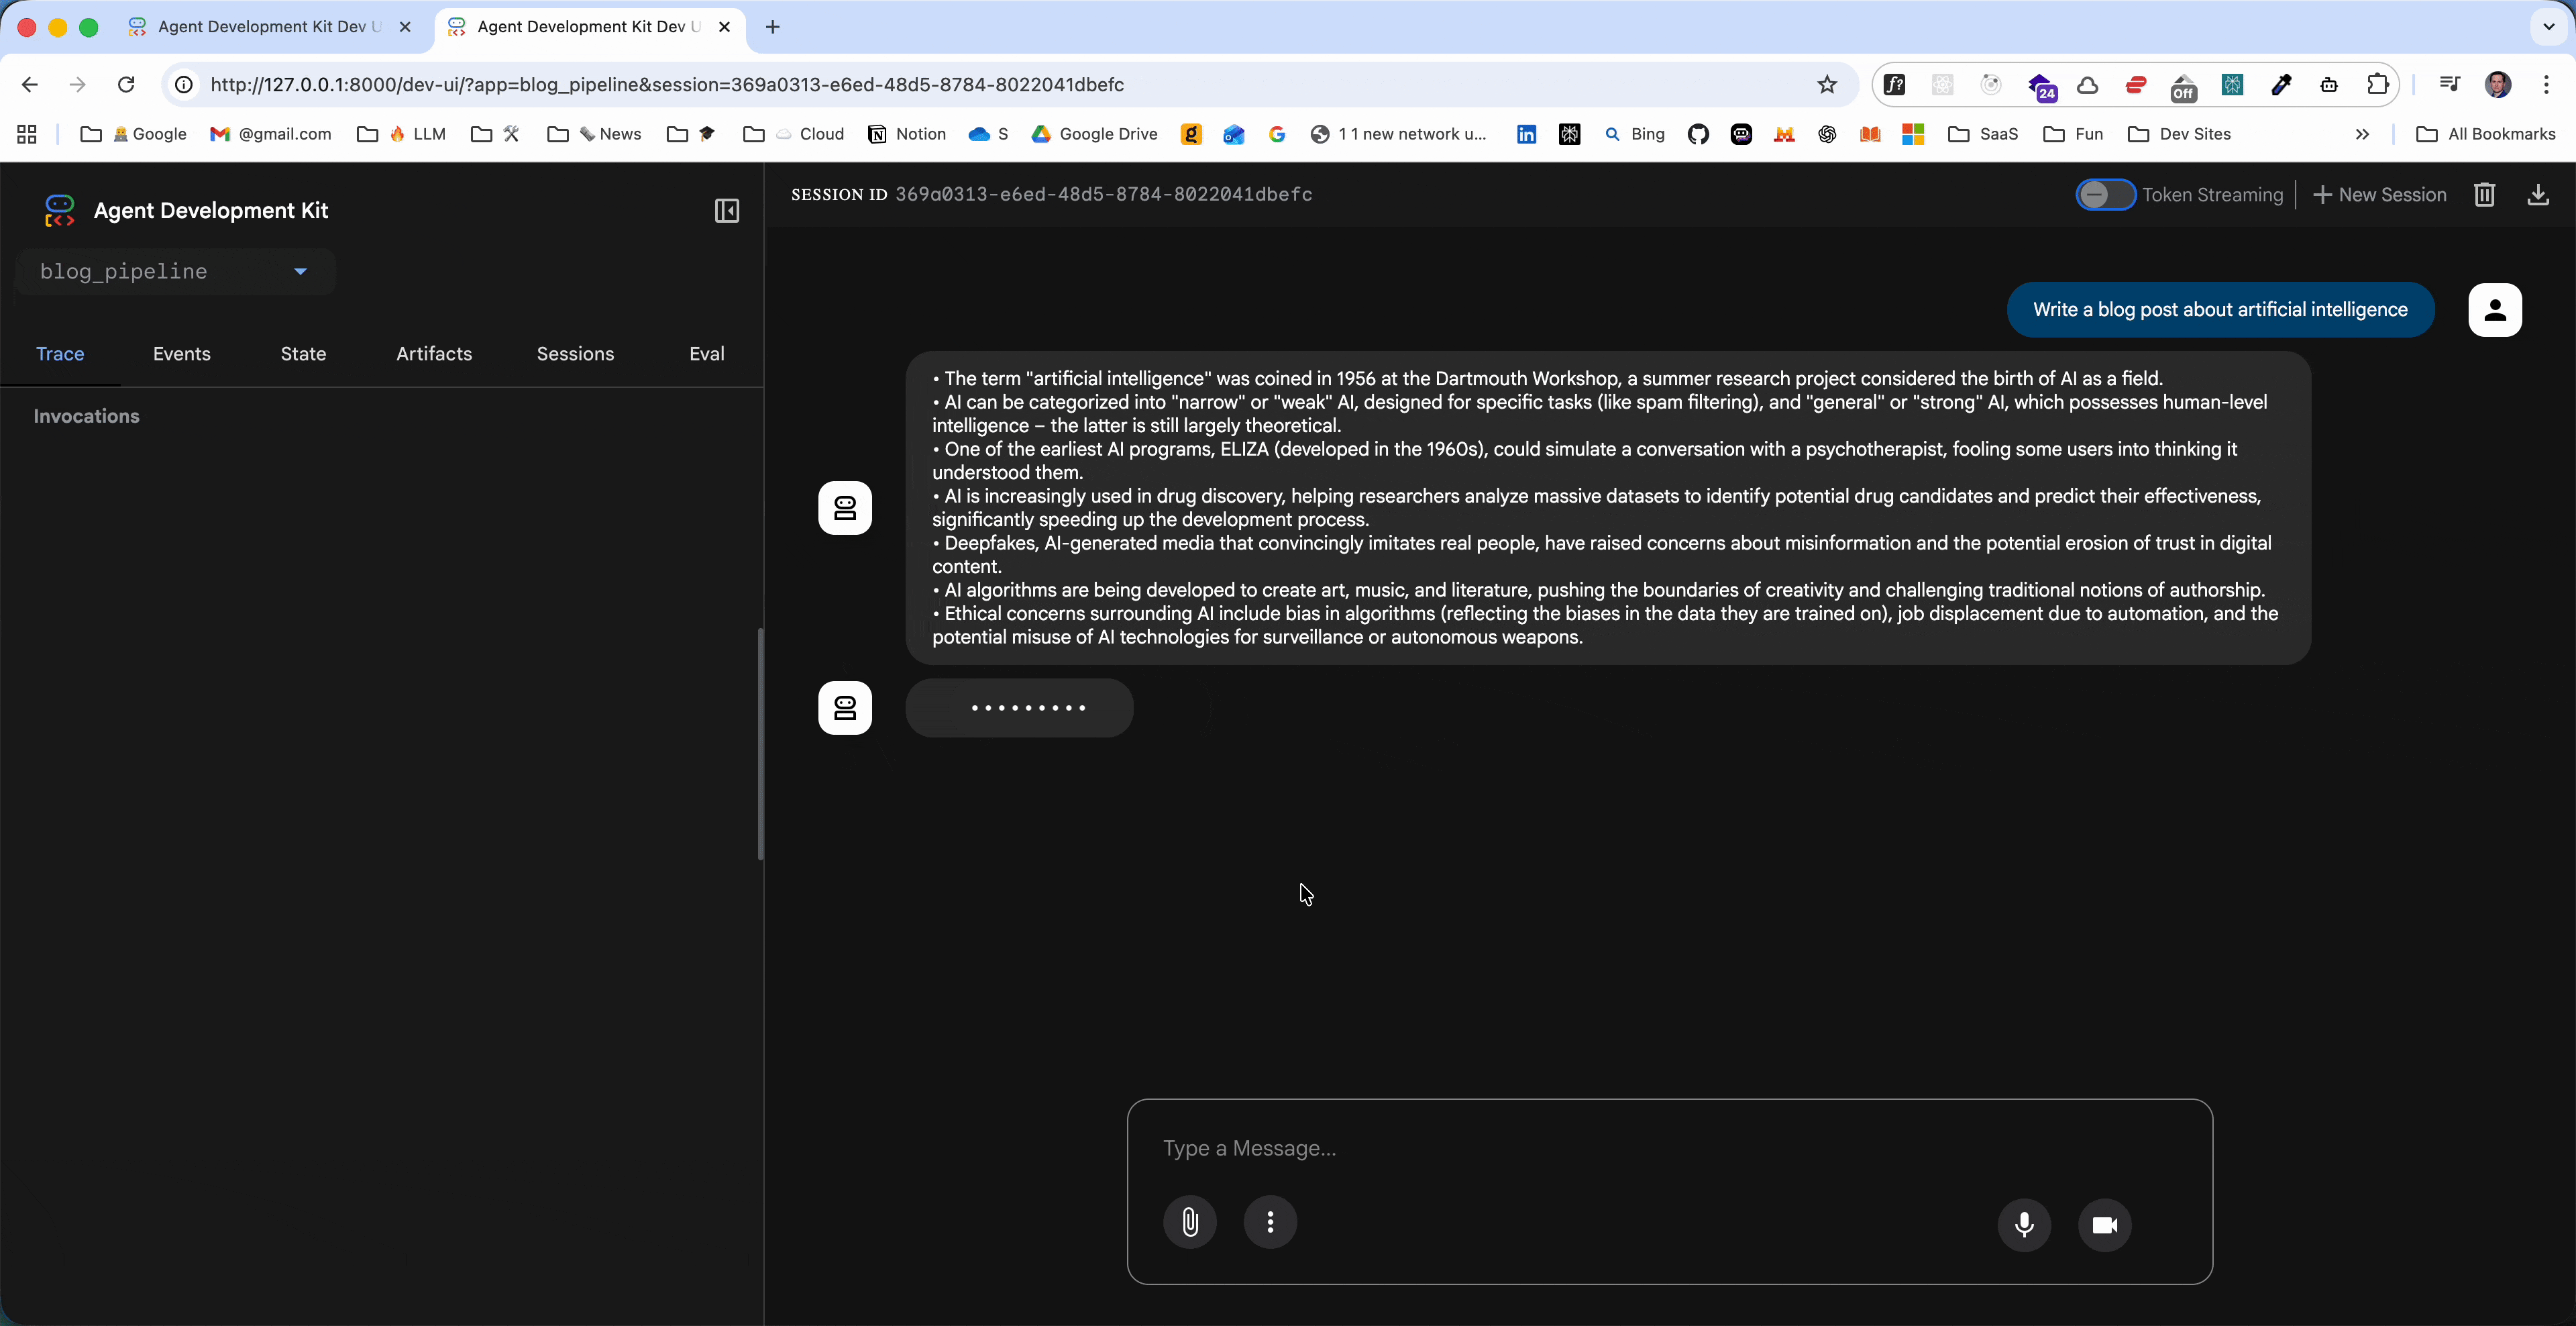Bookmark this page with star icon
Image resolution: width=2576 pixels, height=1326 pixels.
pos(1827,85)
